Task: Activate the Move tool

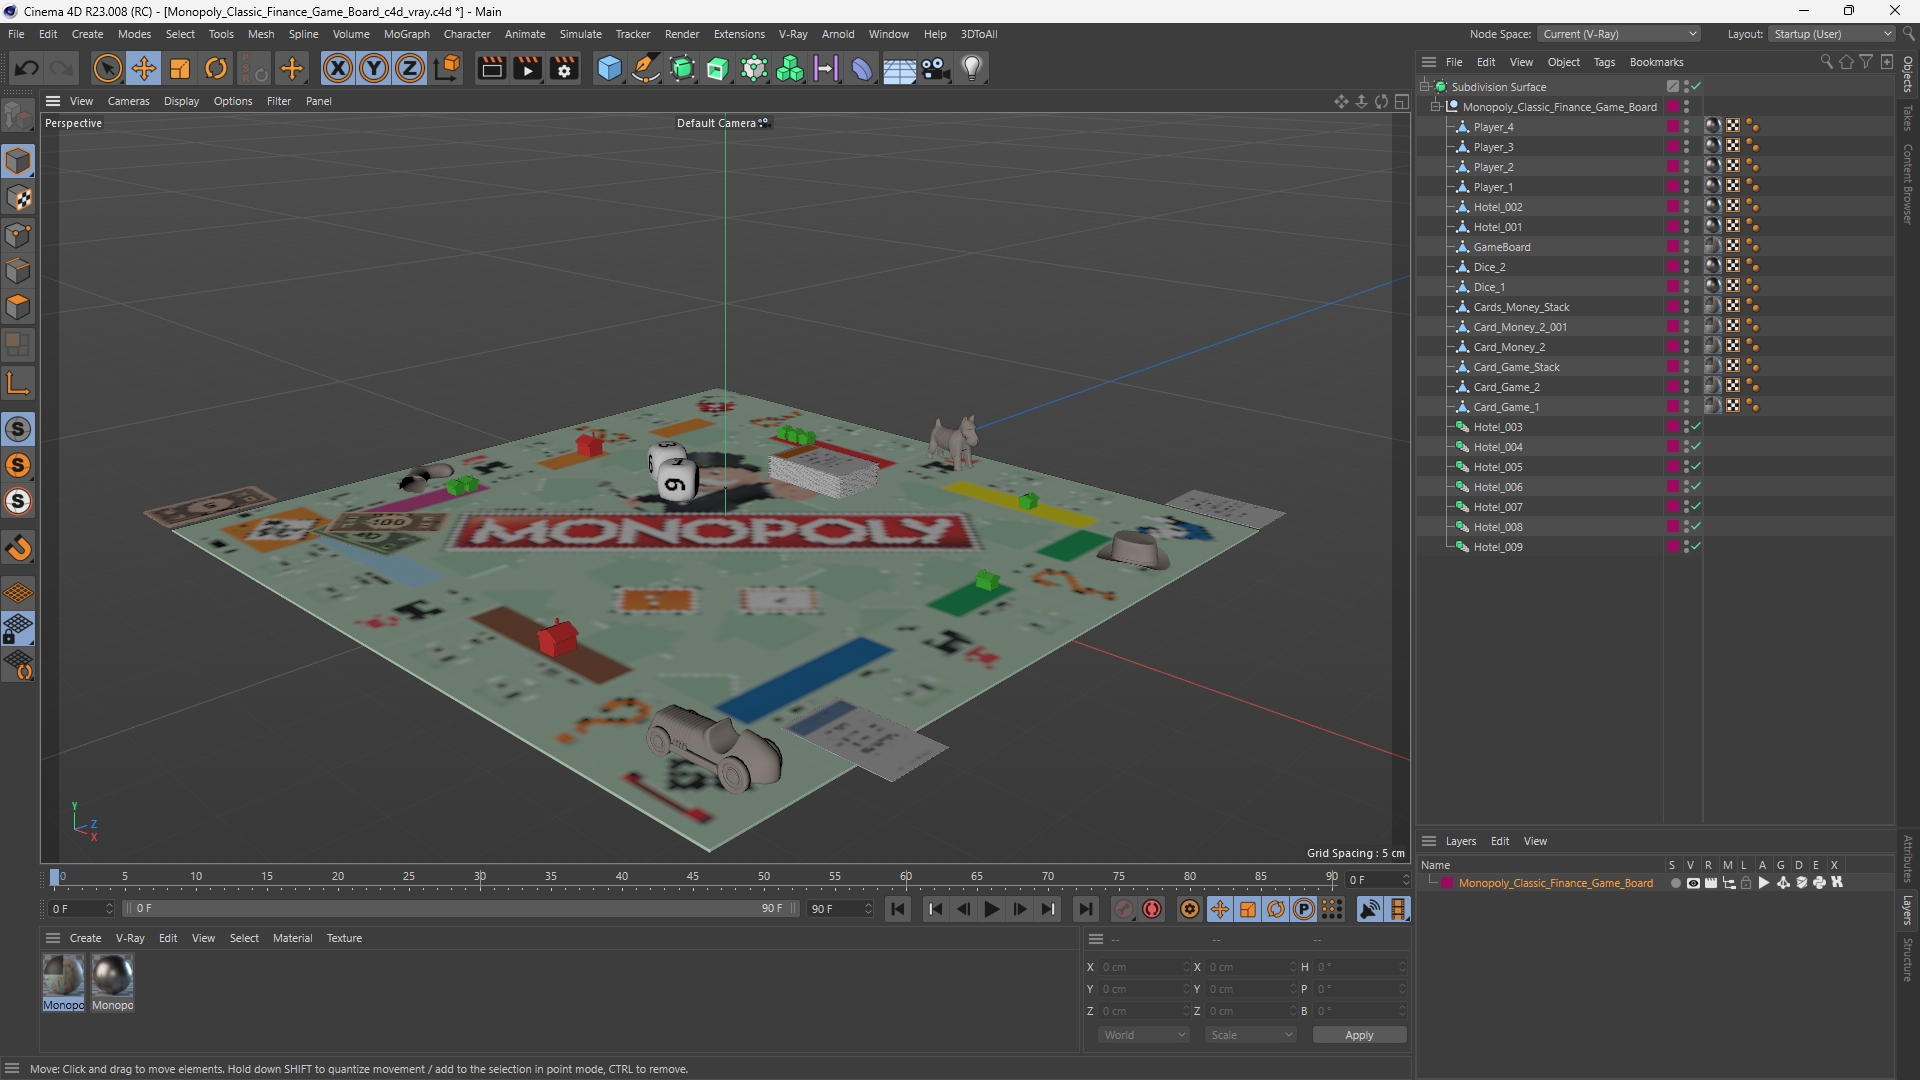Action: coord(144,68)
